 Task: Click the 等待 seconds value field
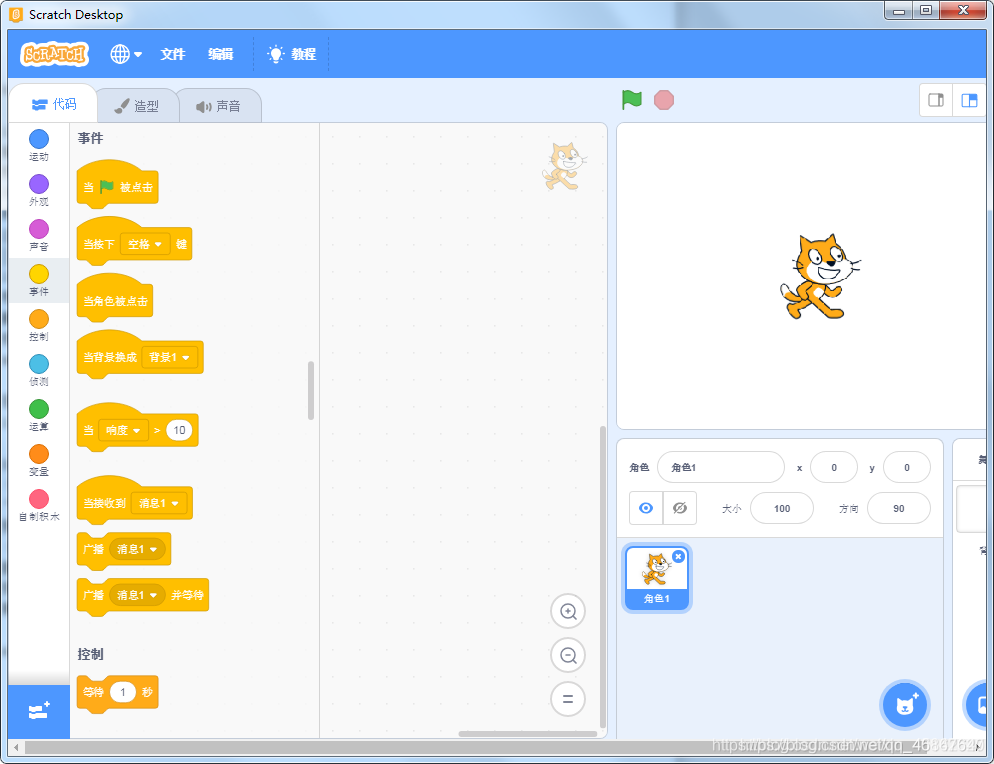pyautogui.click(x=122, y=692)
